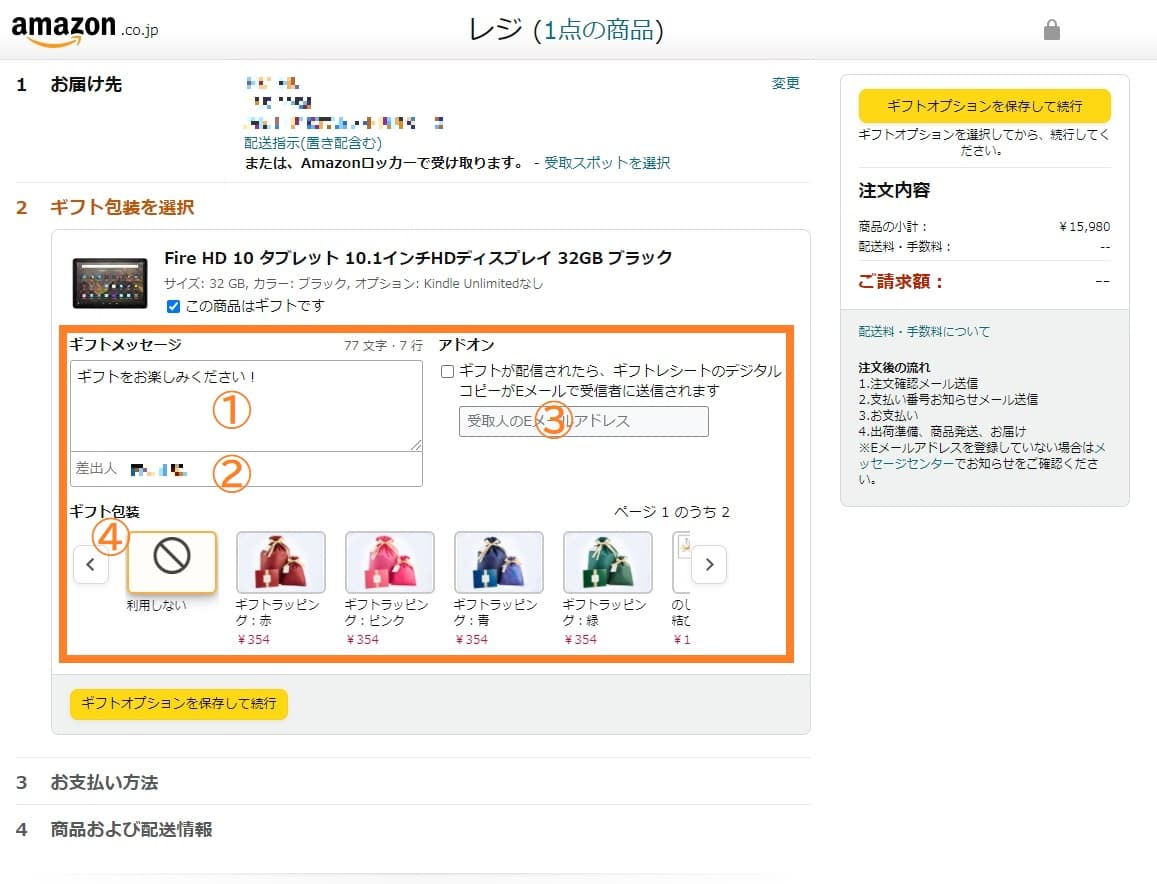Click the ¥15,980 subtotal amount
The width and height of the screenshot is (1157, 884).
coord(1084,227)
